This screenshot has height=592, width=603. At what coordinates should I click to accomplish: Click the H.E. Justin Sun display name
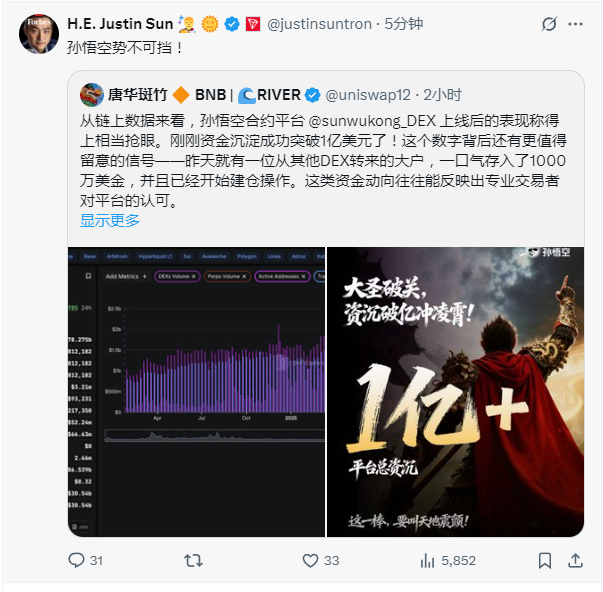[x=120, y=24]
